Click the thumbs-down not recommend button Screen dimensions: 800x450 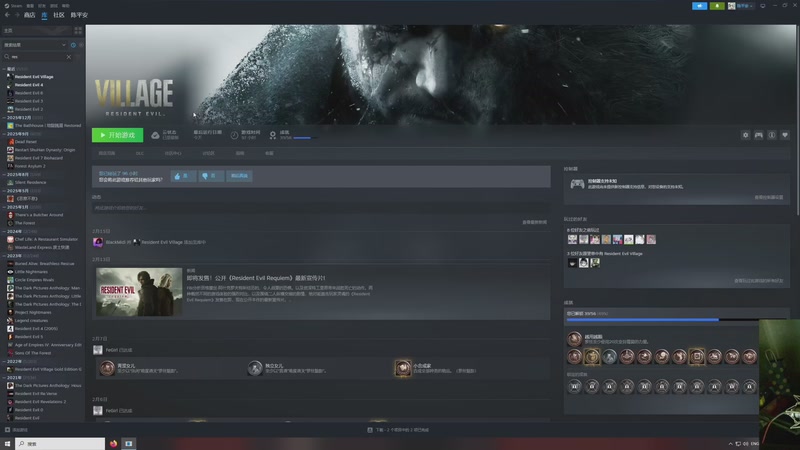[x=210, y=176]
